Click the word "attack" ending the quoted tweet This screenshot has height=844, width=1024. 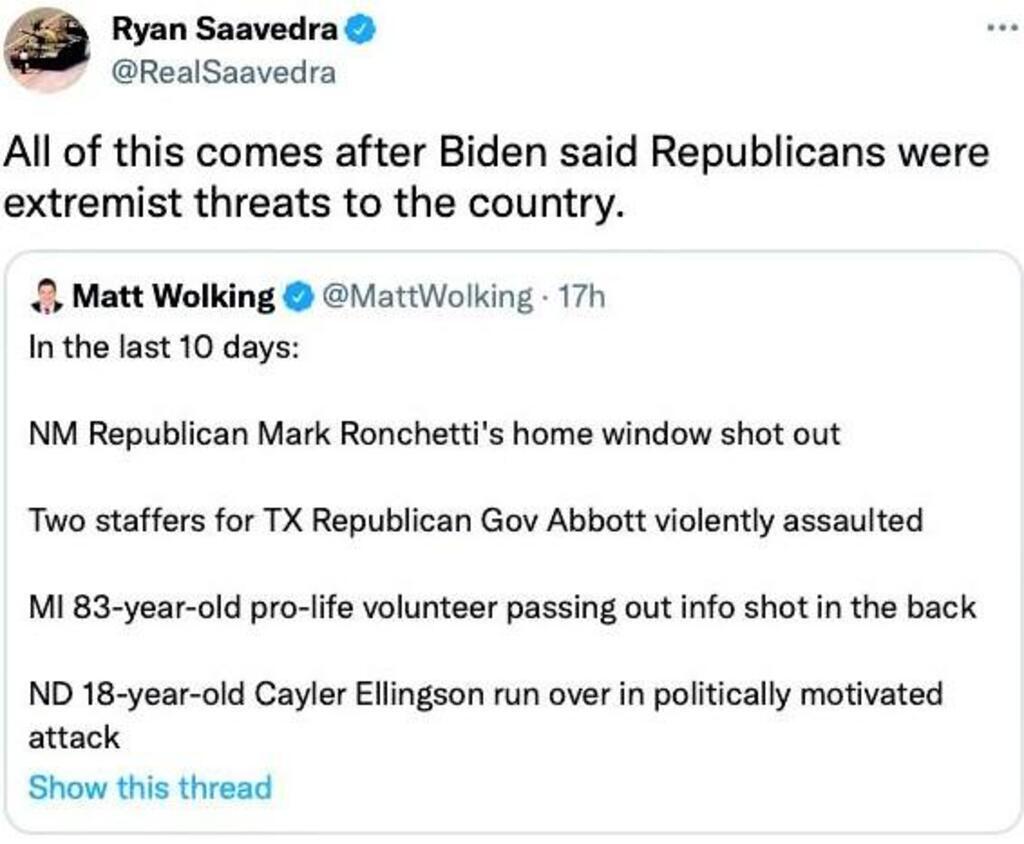[74, 738]
